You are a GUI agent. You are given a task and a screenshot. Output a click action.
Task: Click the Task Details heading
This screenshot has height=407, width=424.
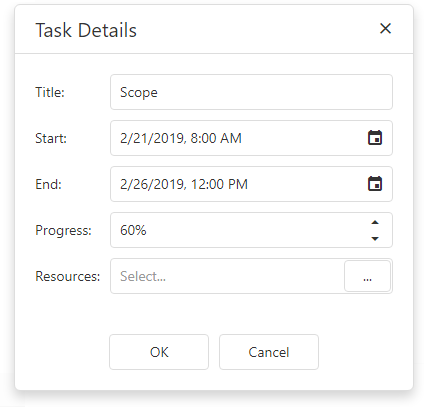tap(86, 30)
